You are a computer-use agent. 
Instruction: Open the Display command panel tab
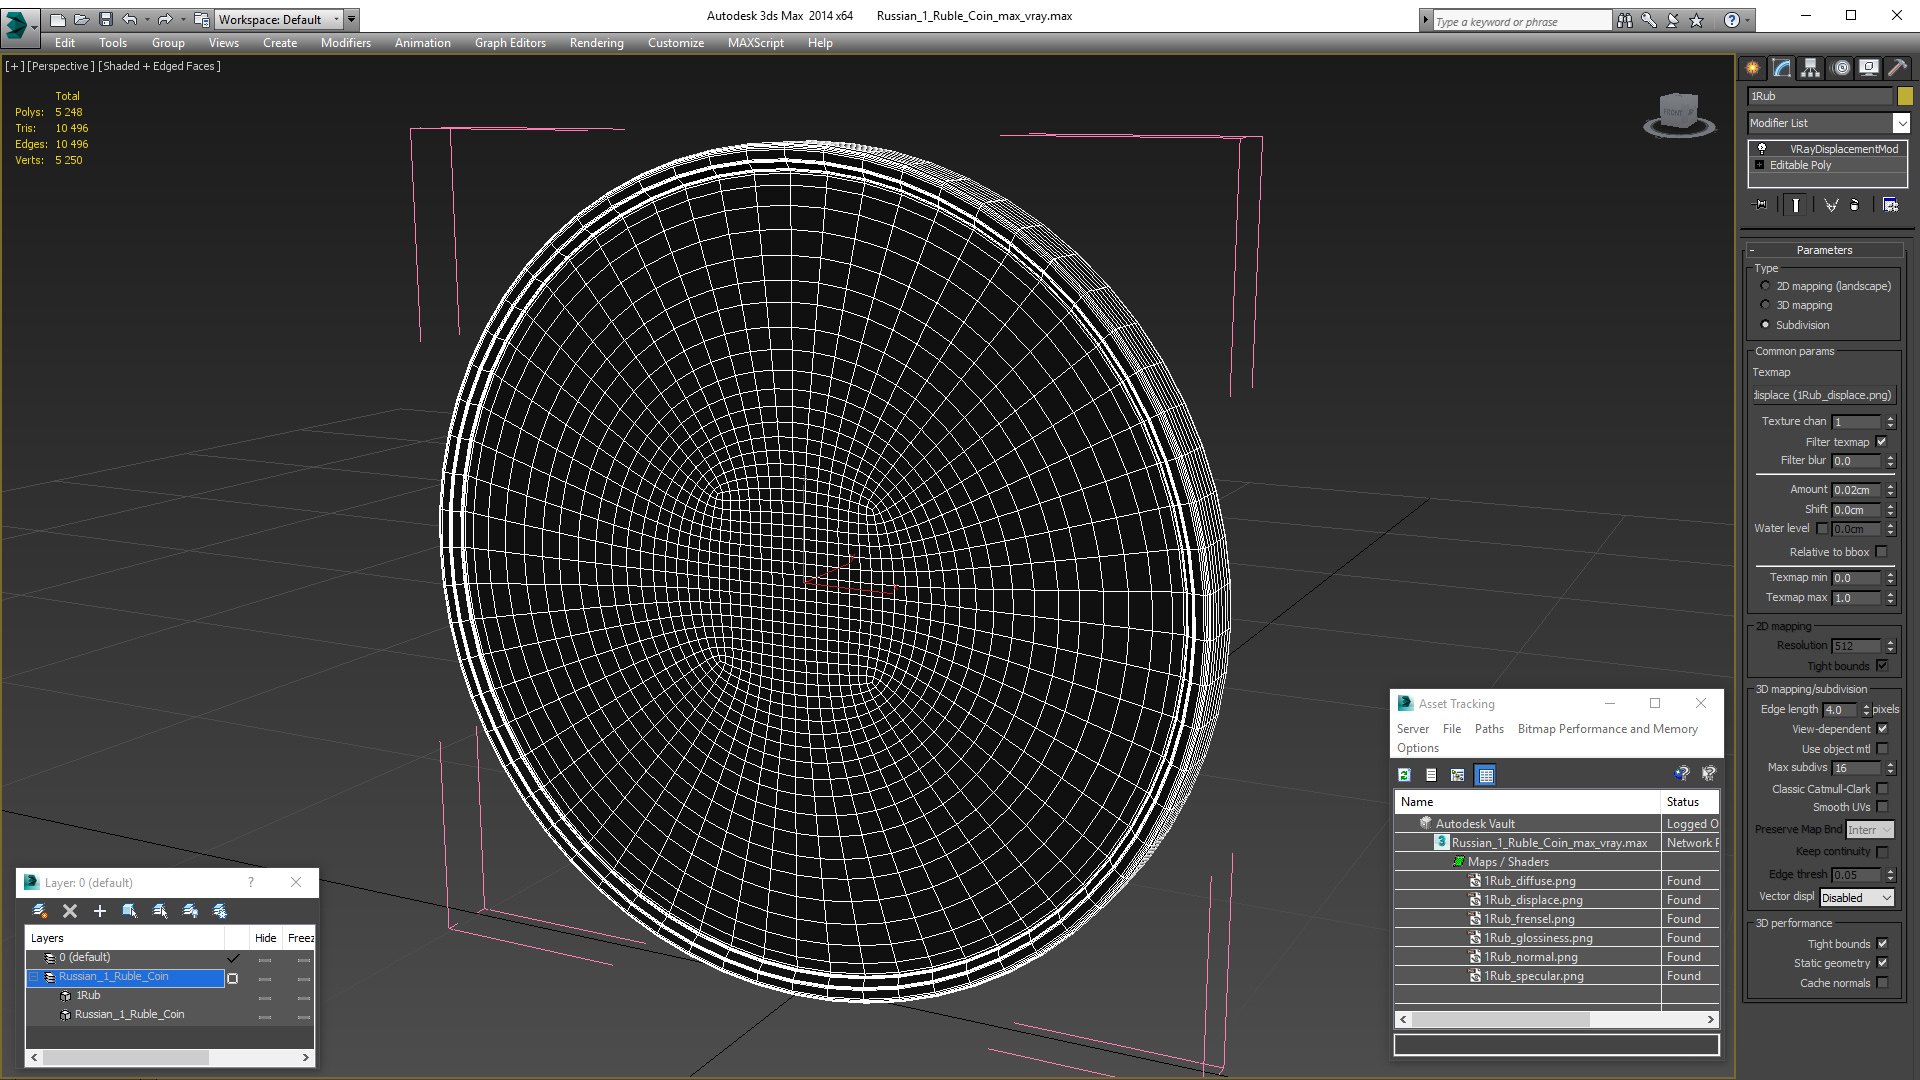click(x=1869, y=68)
